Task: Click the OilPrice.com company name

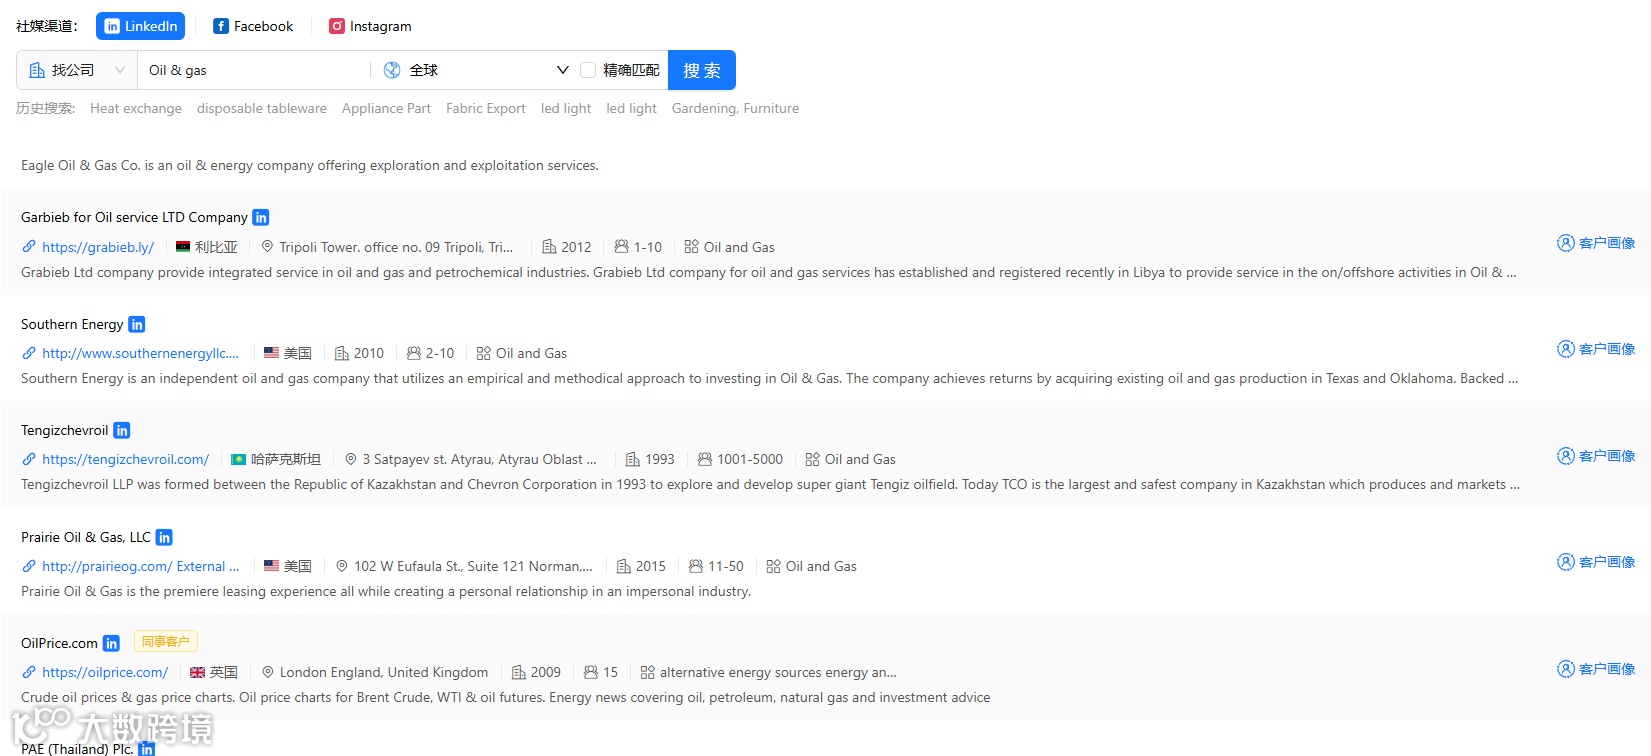Action: point(59,643)
